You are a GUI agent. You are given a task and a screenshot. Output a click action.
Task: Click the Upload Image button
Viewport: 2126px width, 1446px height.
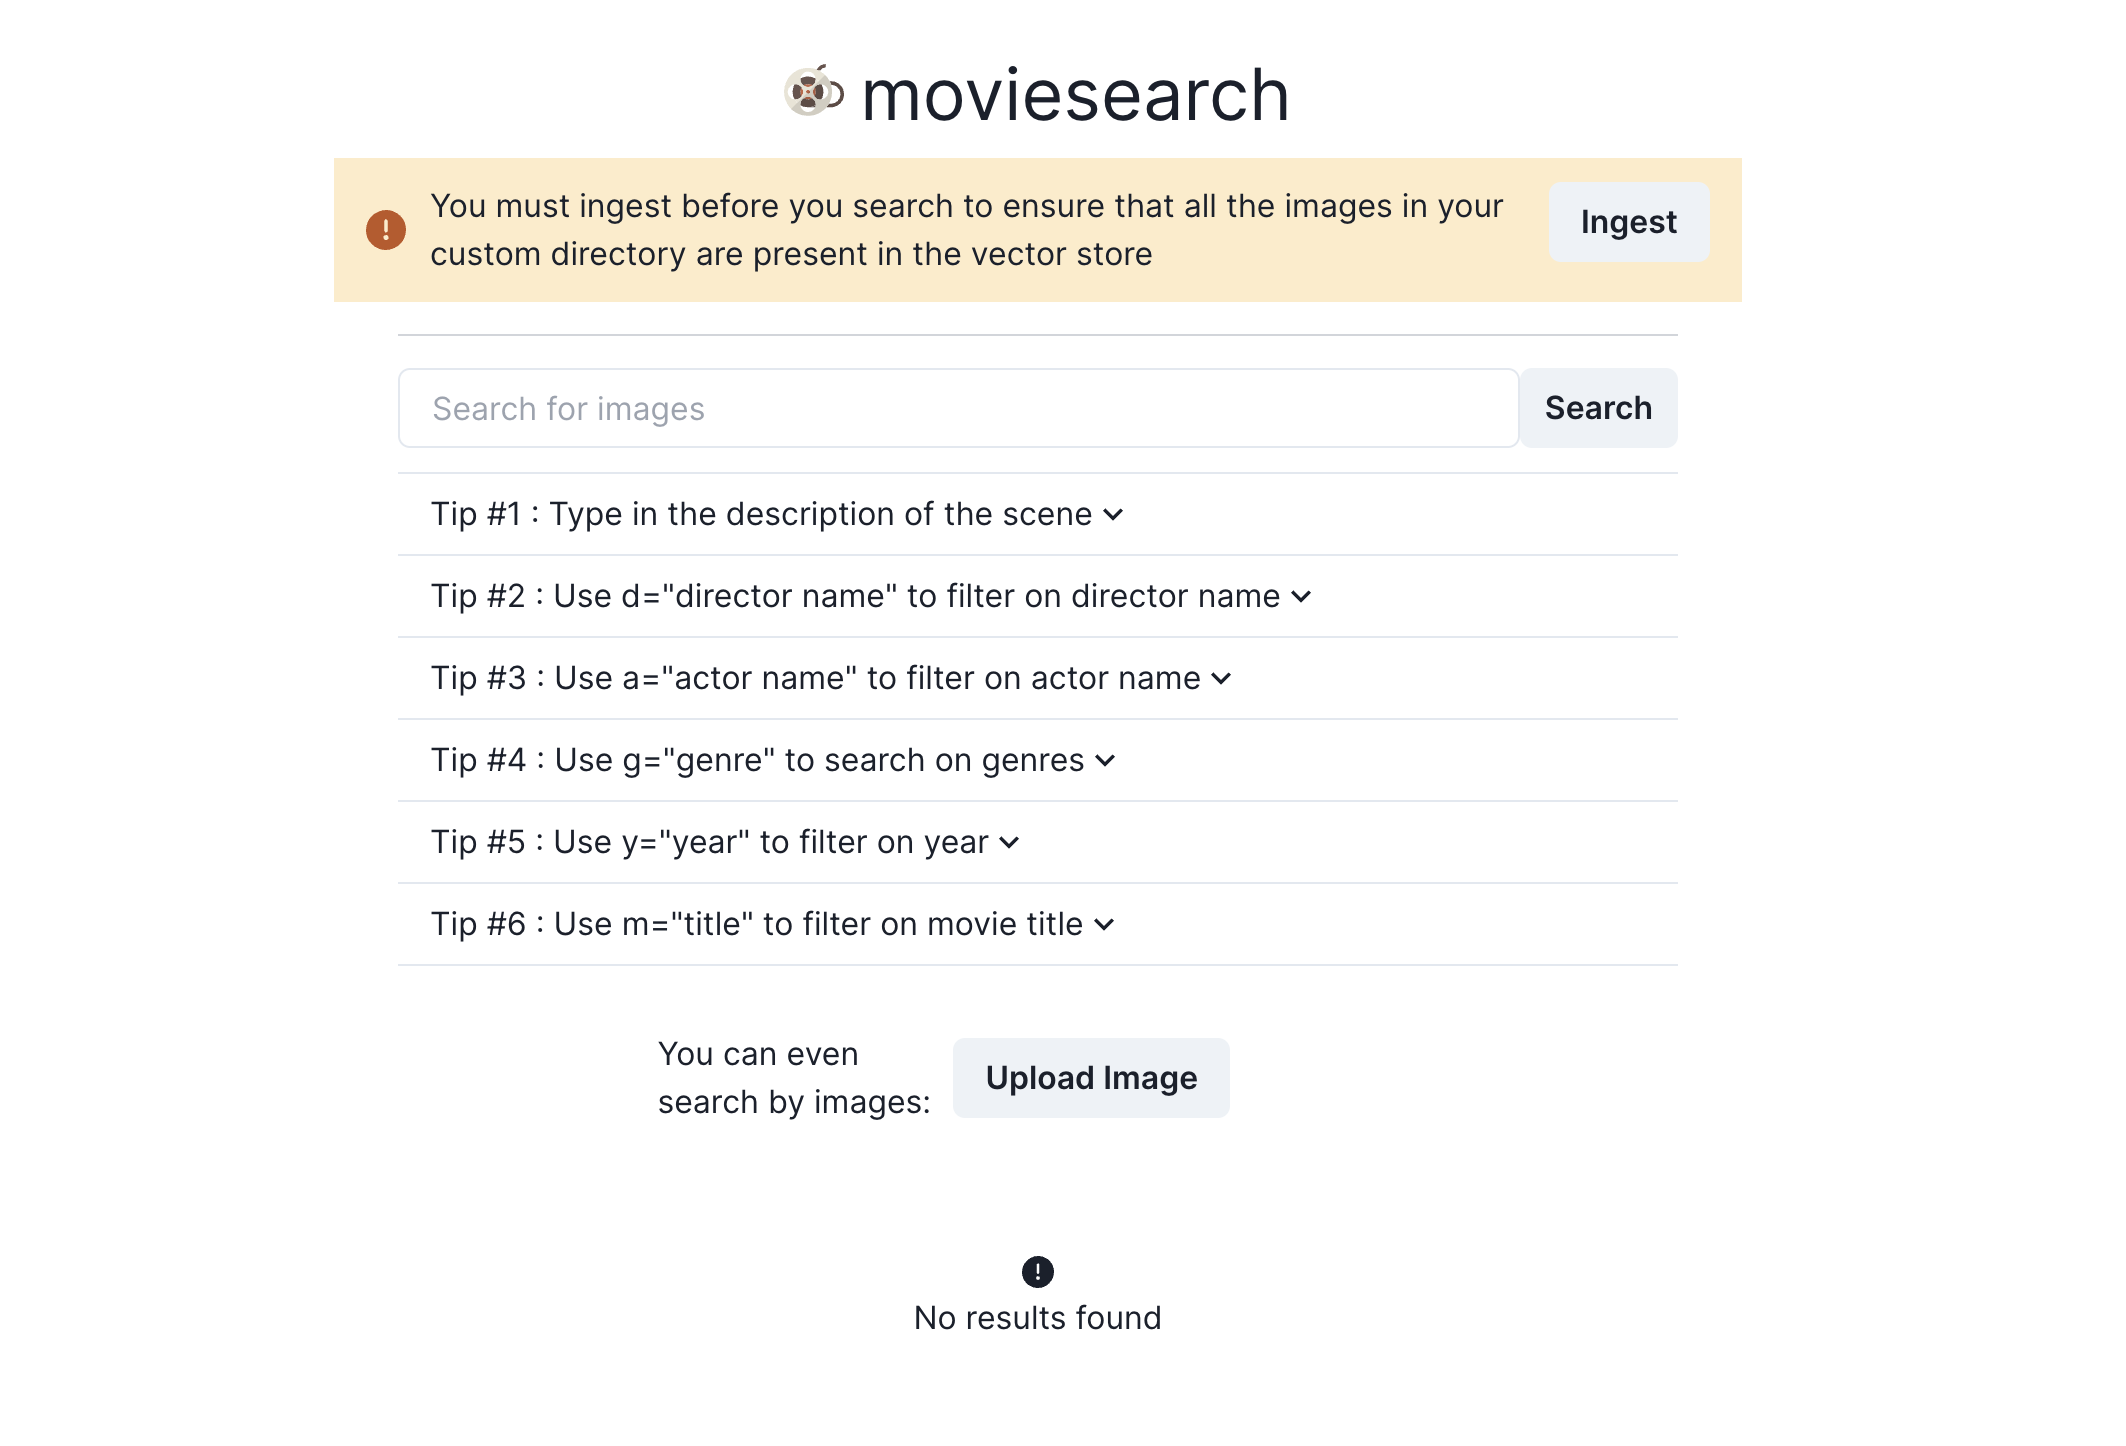(x=1091, y=1078)
